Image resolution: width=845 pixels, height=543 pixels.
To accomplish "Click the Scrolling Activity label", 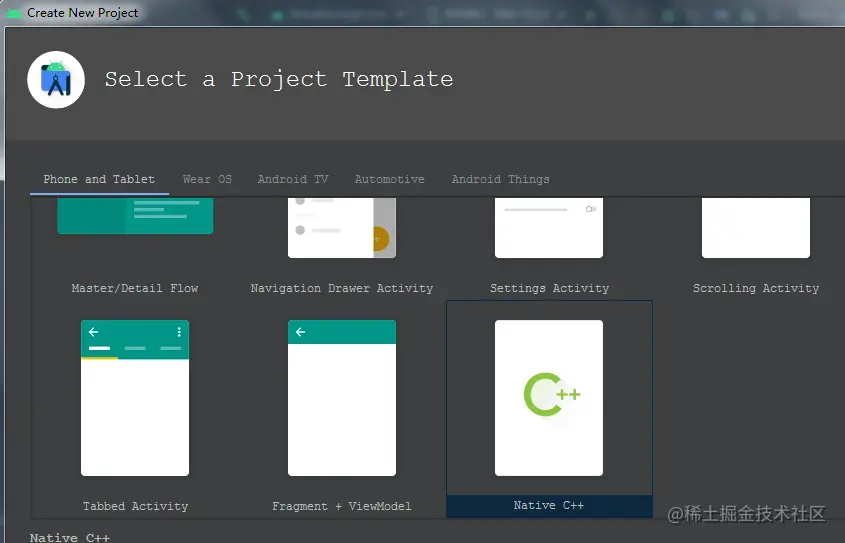I will click(x=756, y=288).
